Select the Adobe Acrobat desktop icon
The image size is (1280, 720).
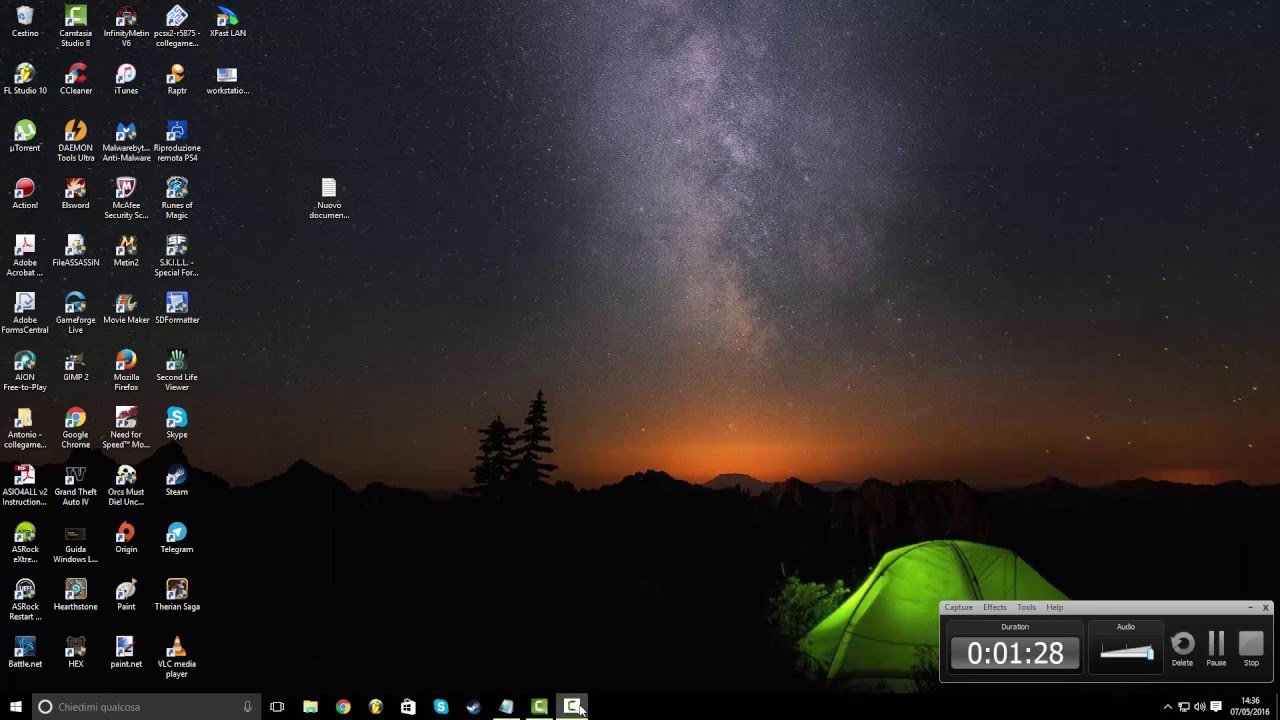[x=25, y=256]
